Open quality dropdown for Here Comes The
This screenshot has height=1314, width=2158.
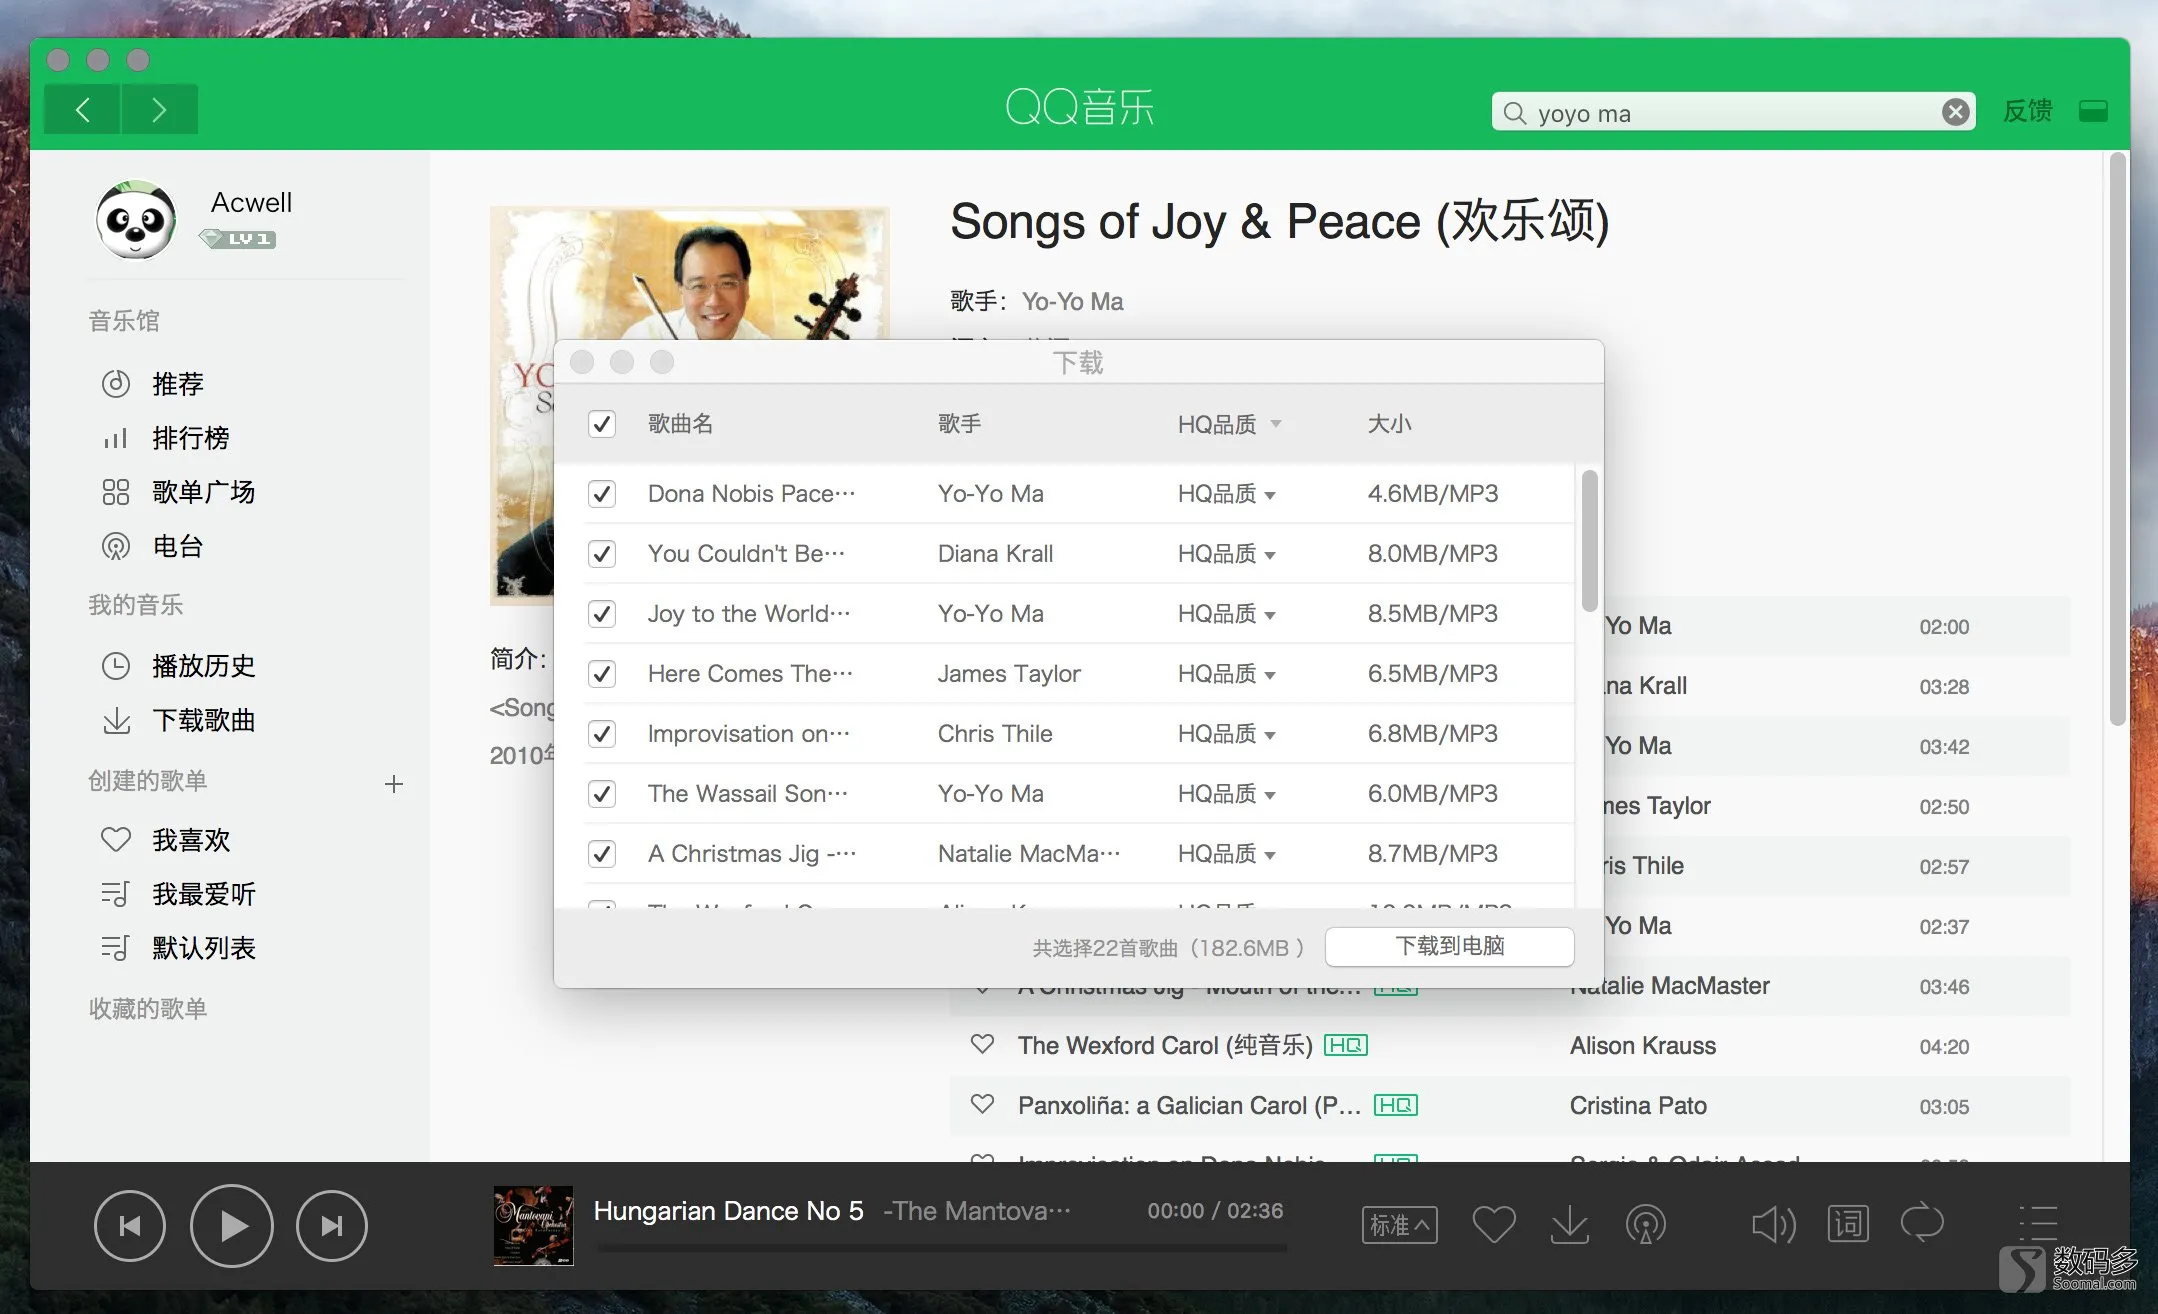coord(1227,674)
